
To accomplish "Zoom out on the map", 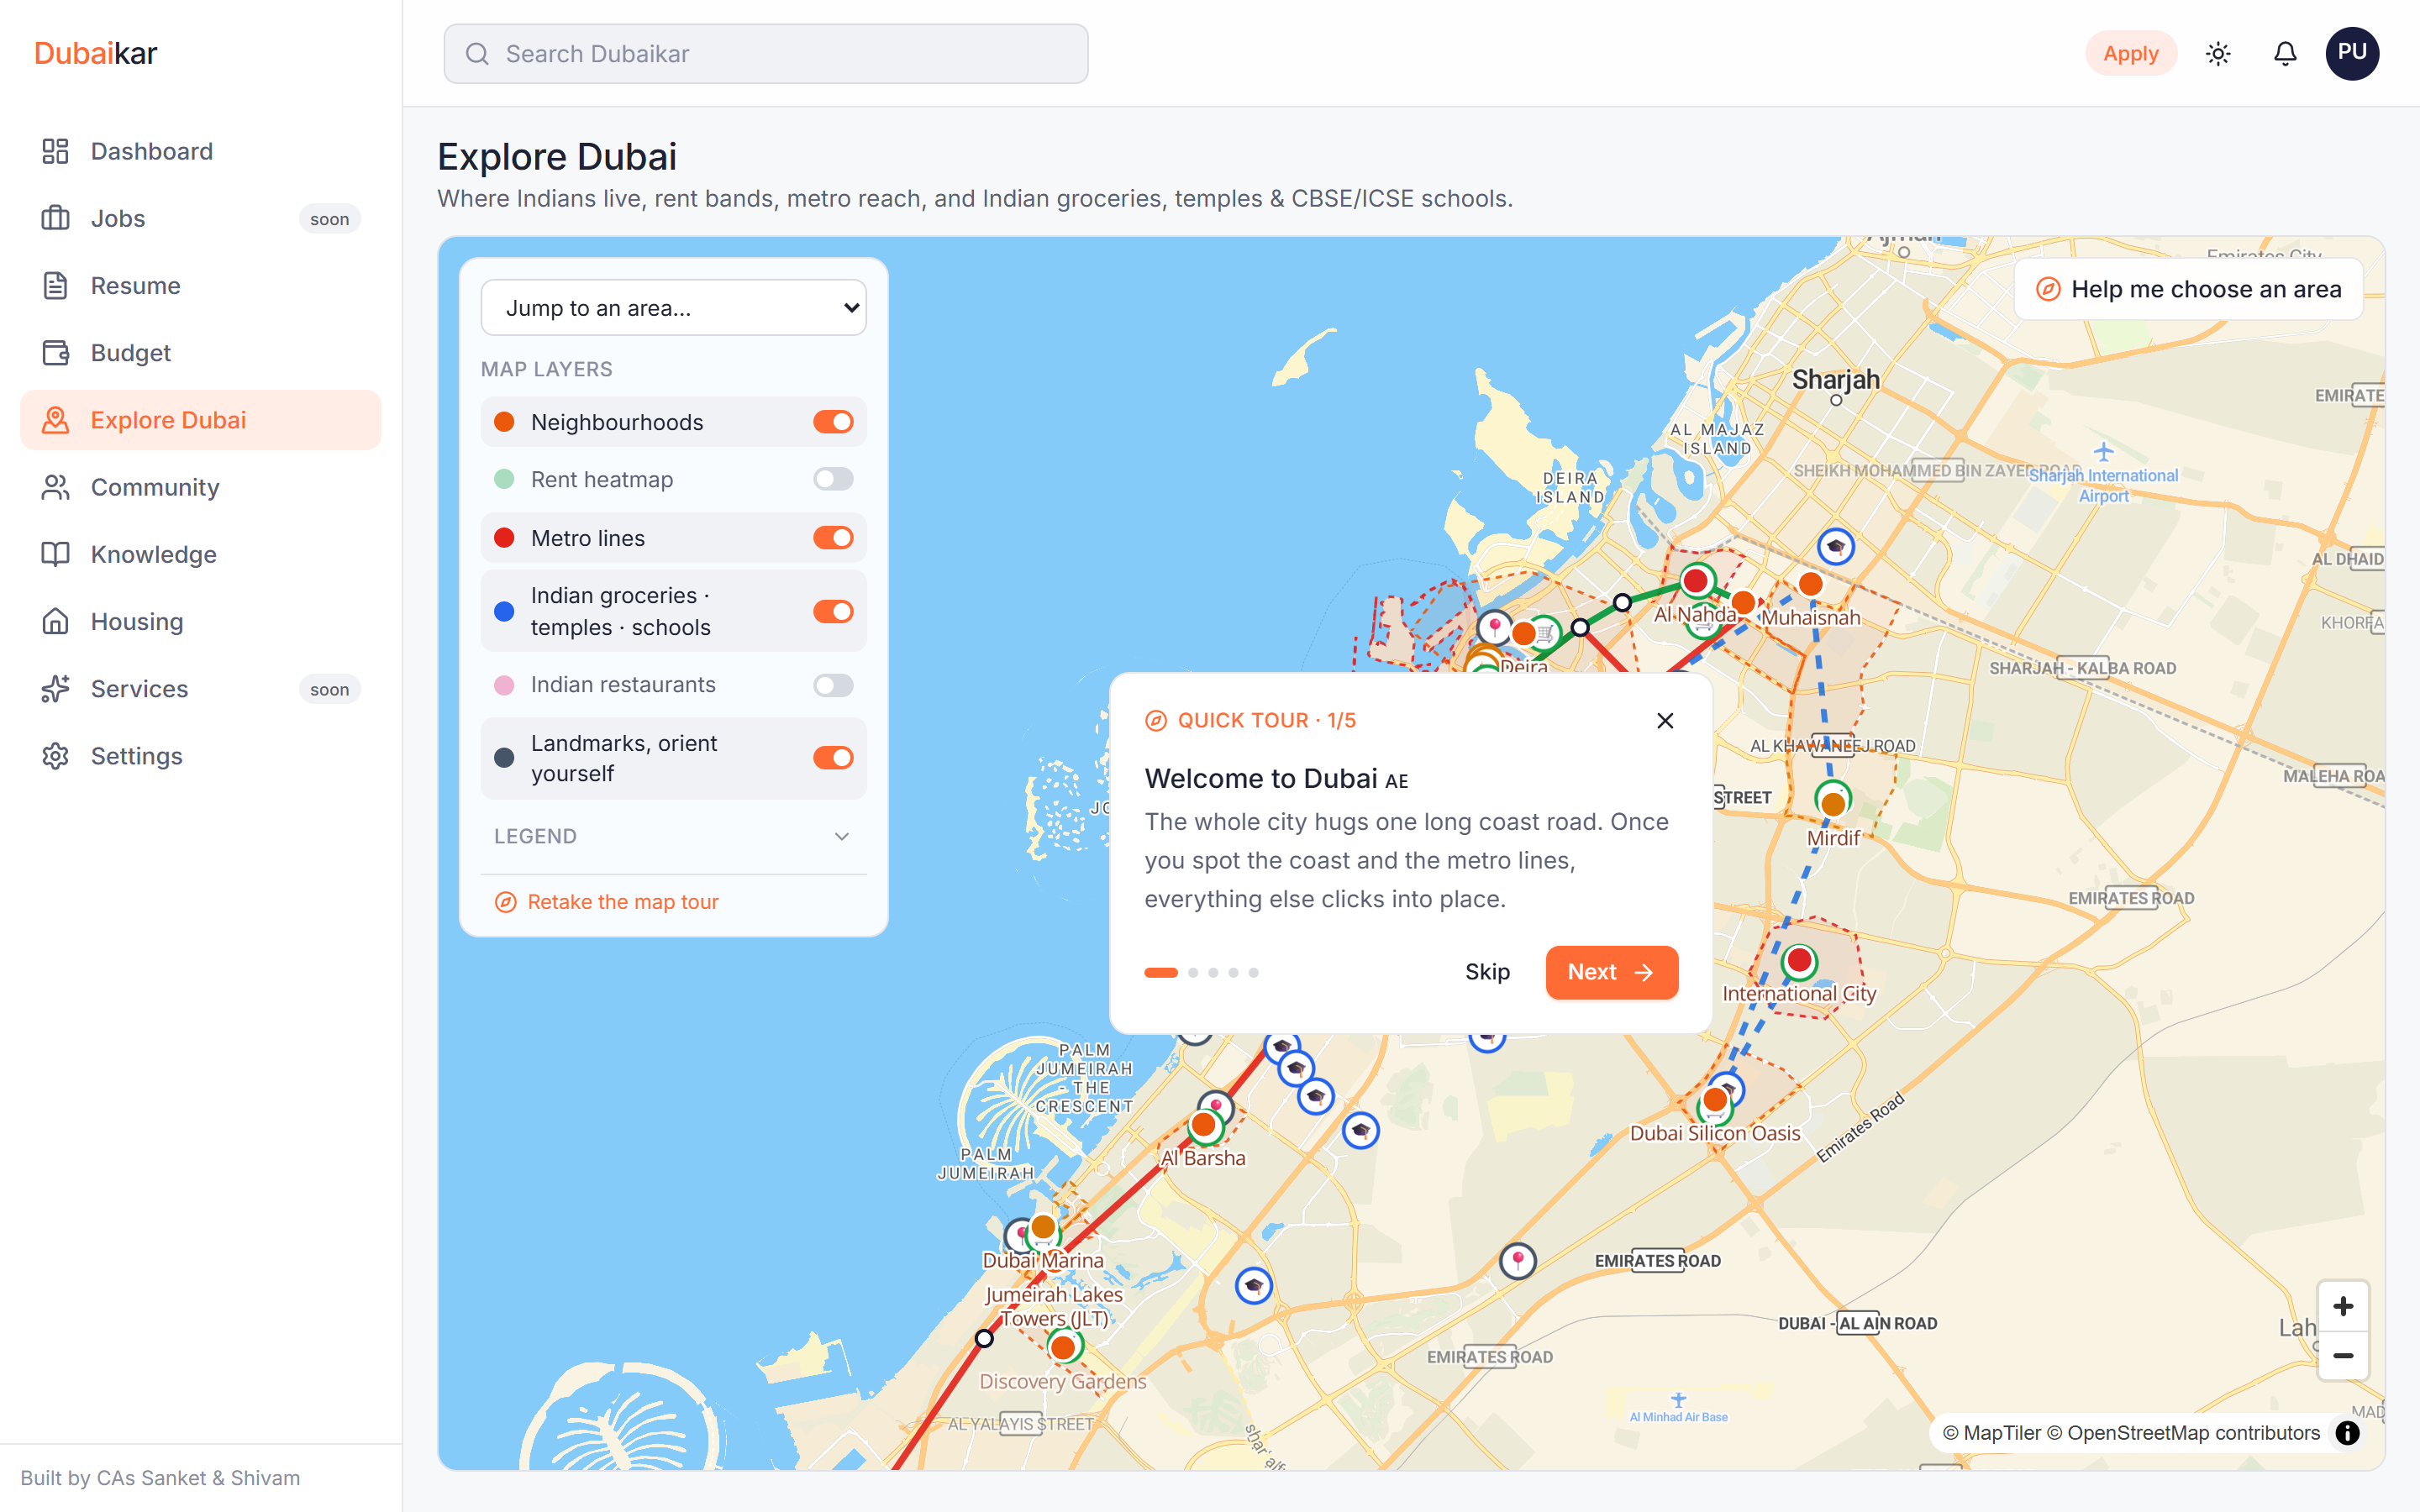I will [x=2342, y=1356].
